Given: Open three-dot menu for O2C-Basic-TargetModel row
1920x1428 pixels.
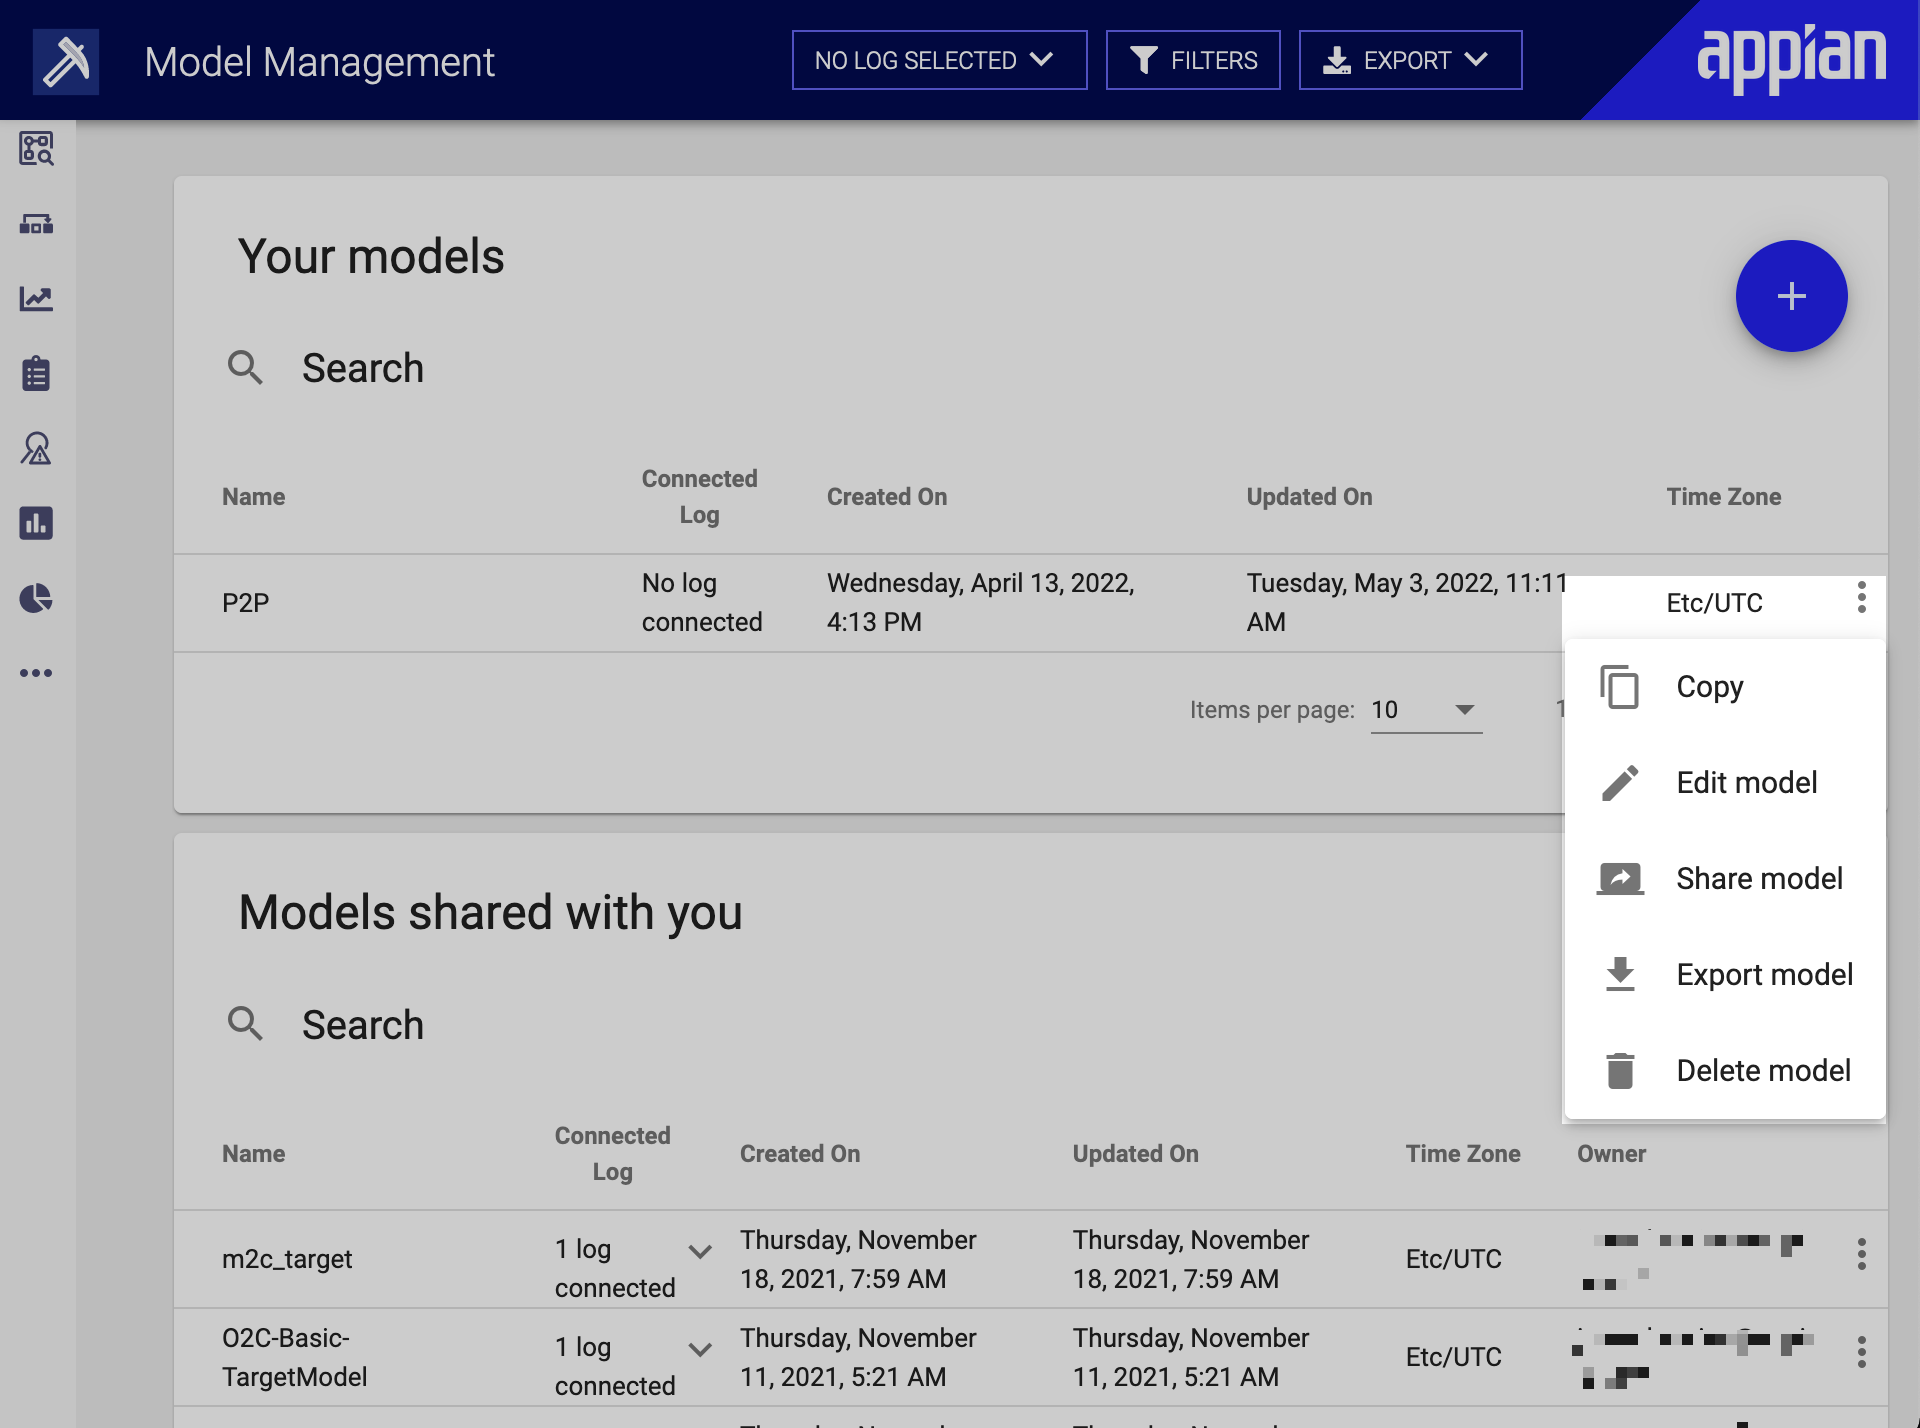Looking at the screenshot, I should click(x=1861, y=1352).
